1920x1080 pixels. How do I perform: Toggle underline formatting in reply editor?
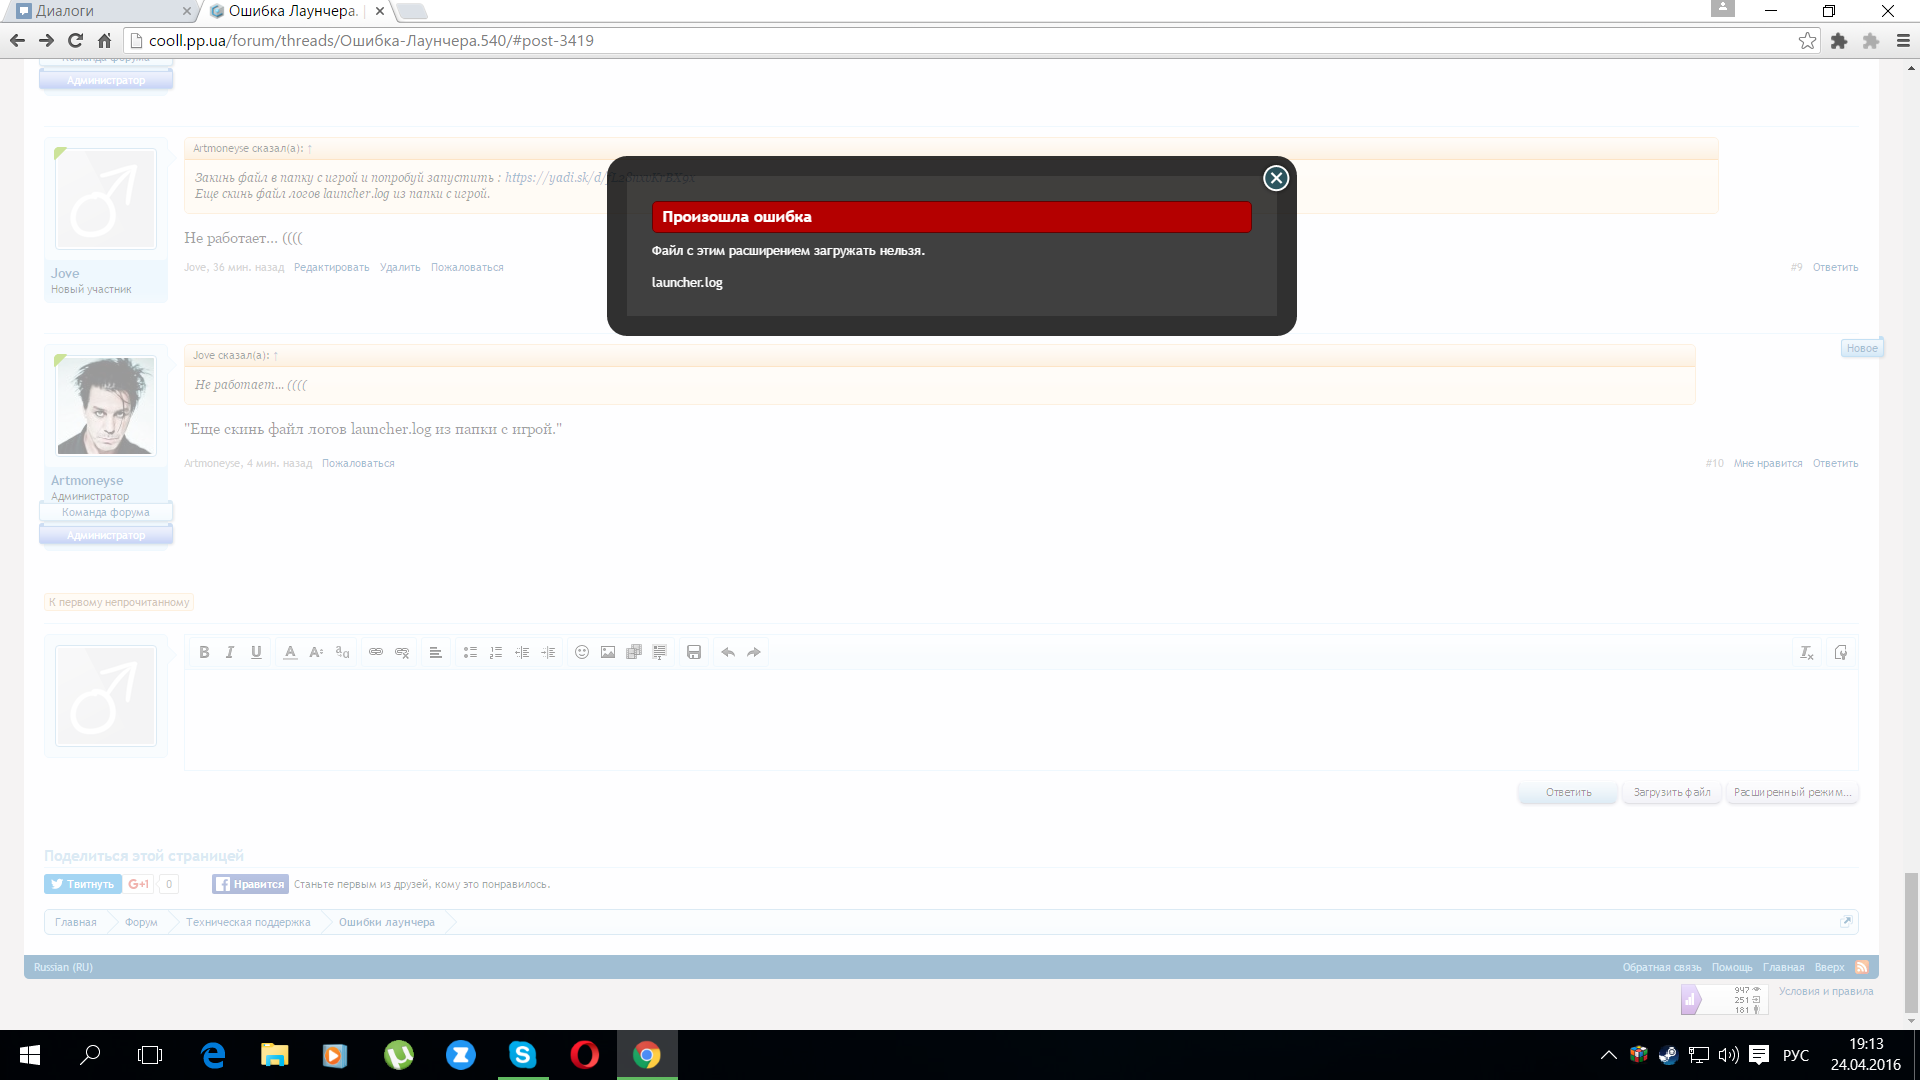[x=256, y=652]
